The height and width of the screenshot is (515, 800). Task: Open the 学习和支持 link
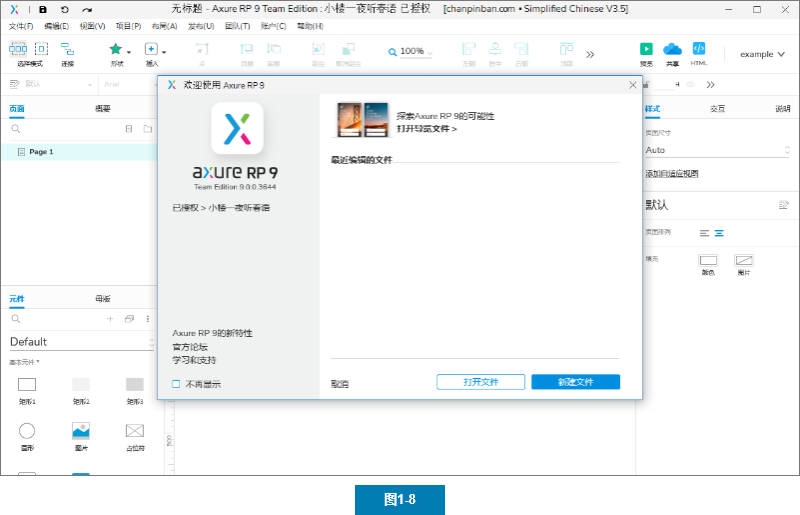click(194, 360)
